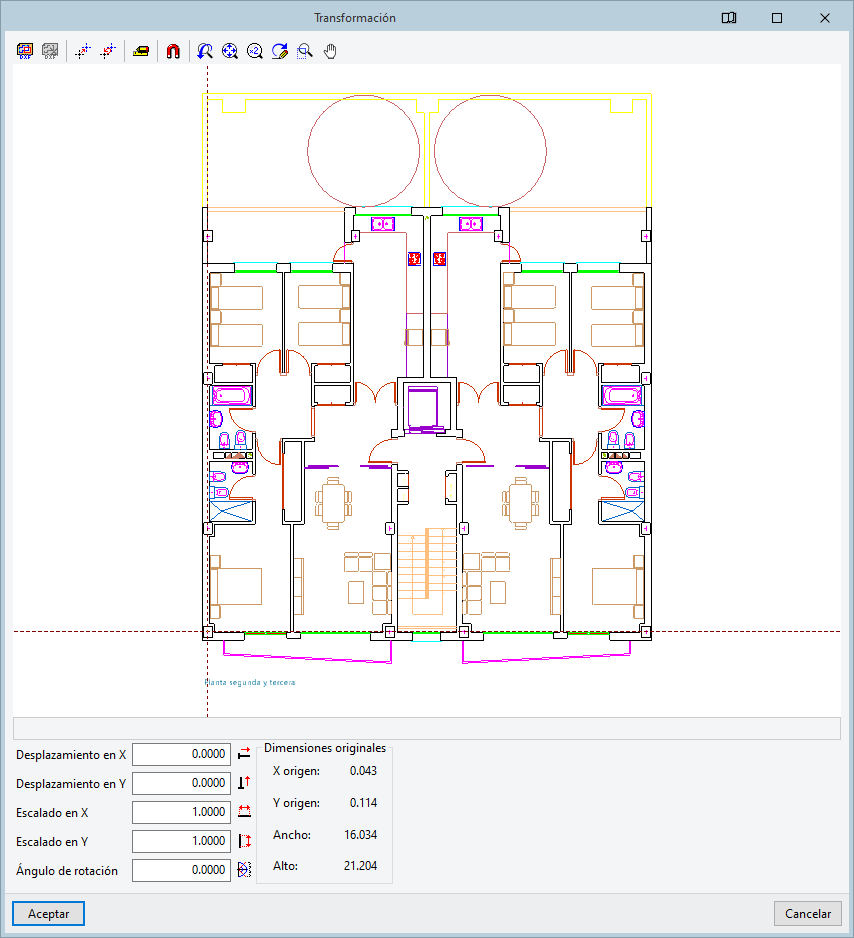Click the redraw view icon
Viewport: 854px width, 938px height.
pos(280,51)
